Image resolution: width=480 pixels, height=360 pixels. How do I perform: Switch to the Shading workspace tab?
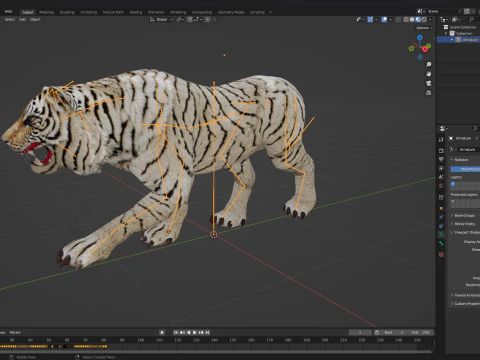tap(136, 12)
